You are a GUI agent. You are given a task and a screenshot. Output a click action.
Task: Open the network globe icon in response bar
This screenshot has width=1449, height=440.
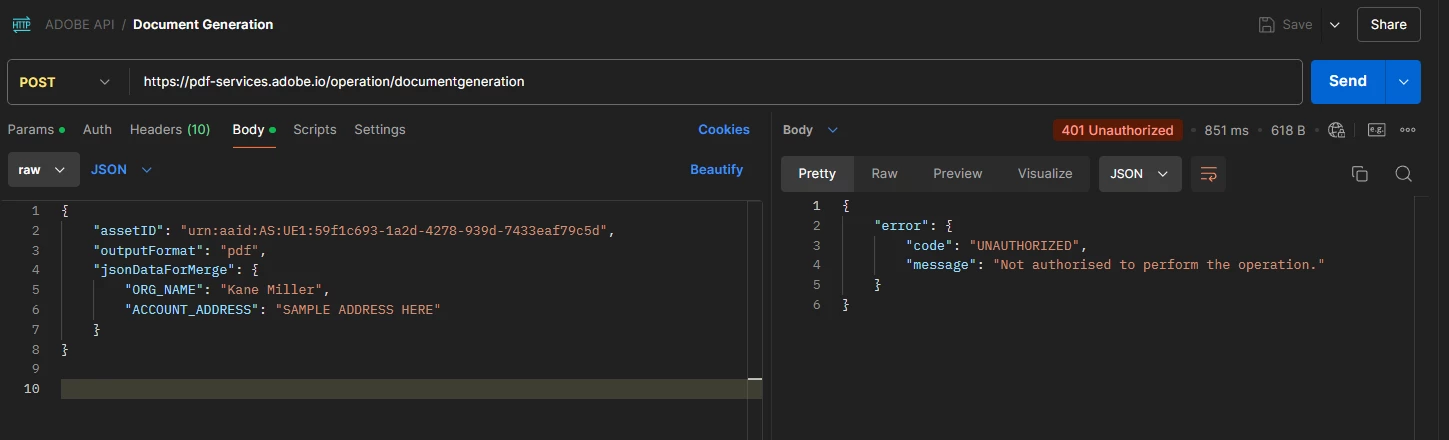(x=1337, y=130)
